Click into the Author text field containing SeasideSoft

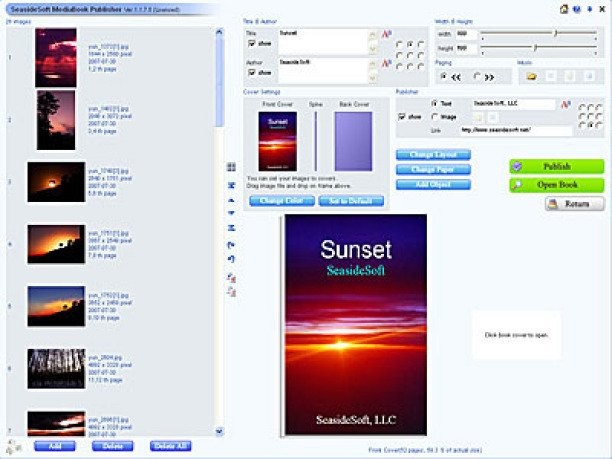323,71
